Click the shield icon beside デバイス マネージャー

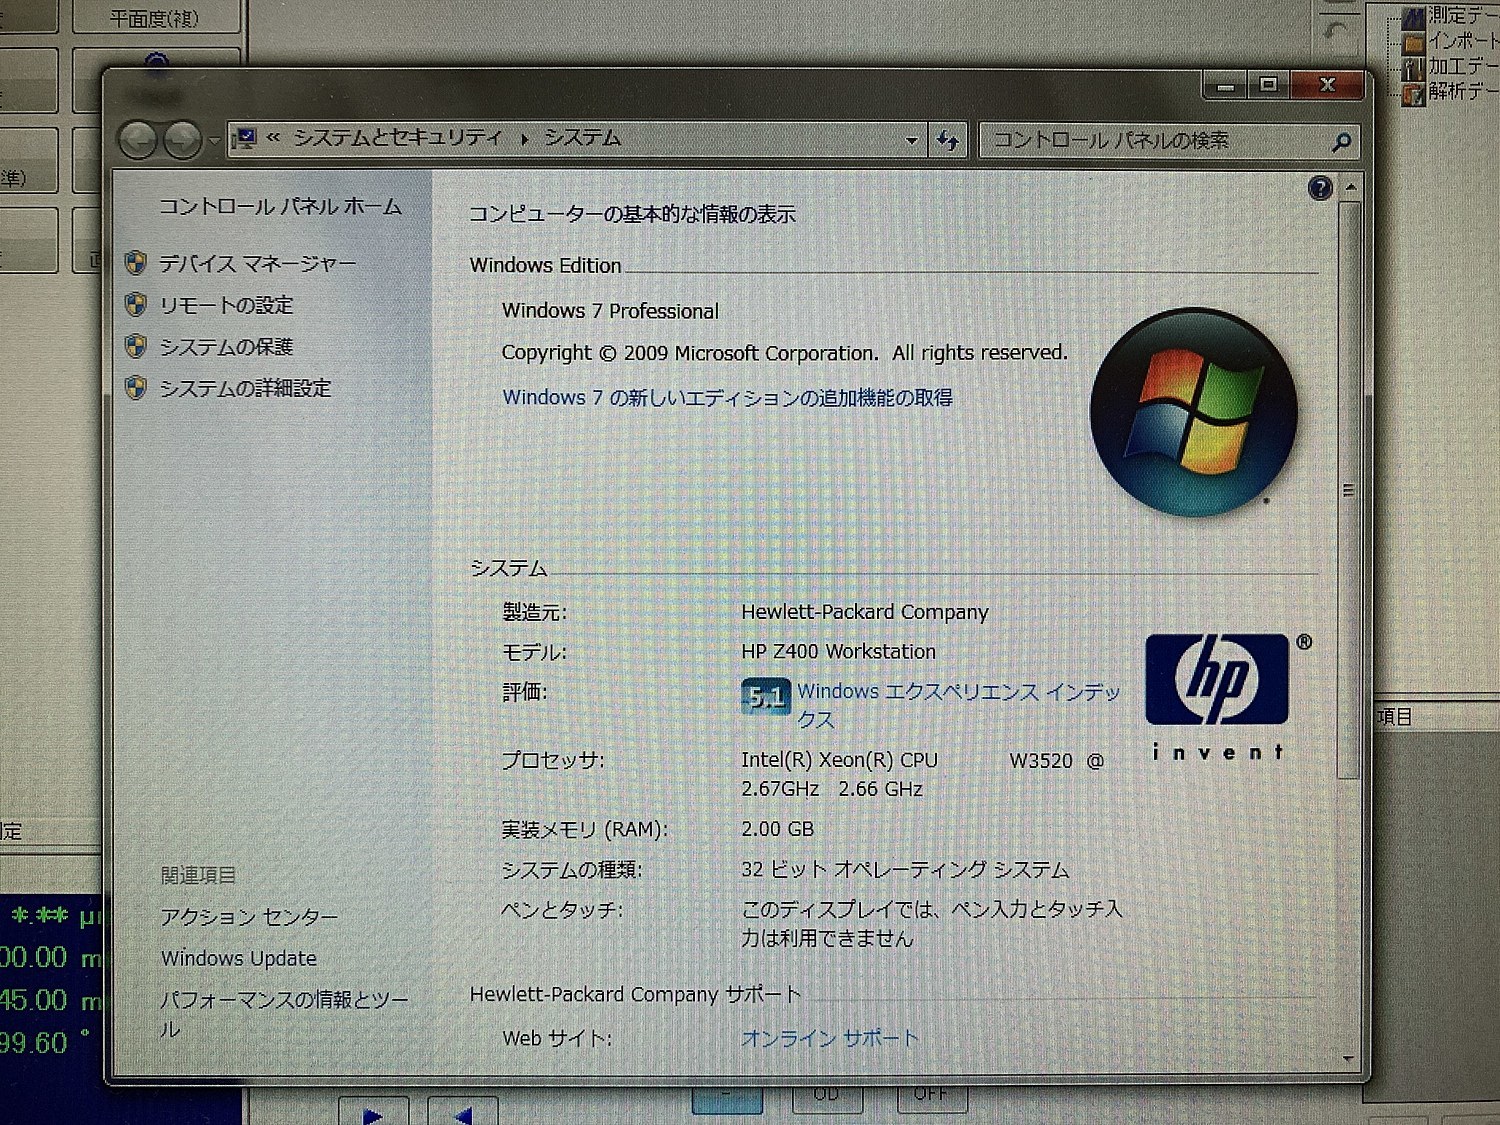[136, 263]
